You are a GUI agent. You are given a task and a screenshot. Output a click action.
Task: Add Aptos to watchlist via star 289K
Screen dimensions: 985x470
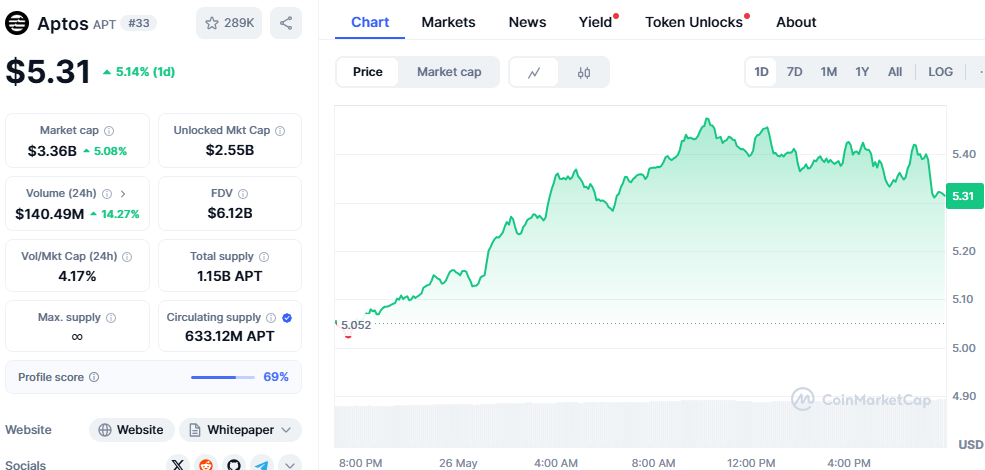click(x=229, y=23)
